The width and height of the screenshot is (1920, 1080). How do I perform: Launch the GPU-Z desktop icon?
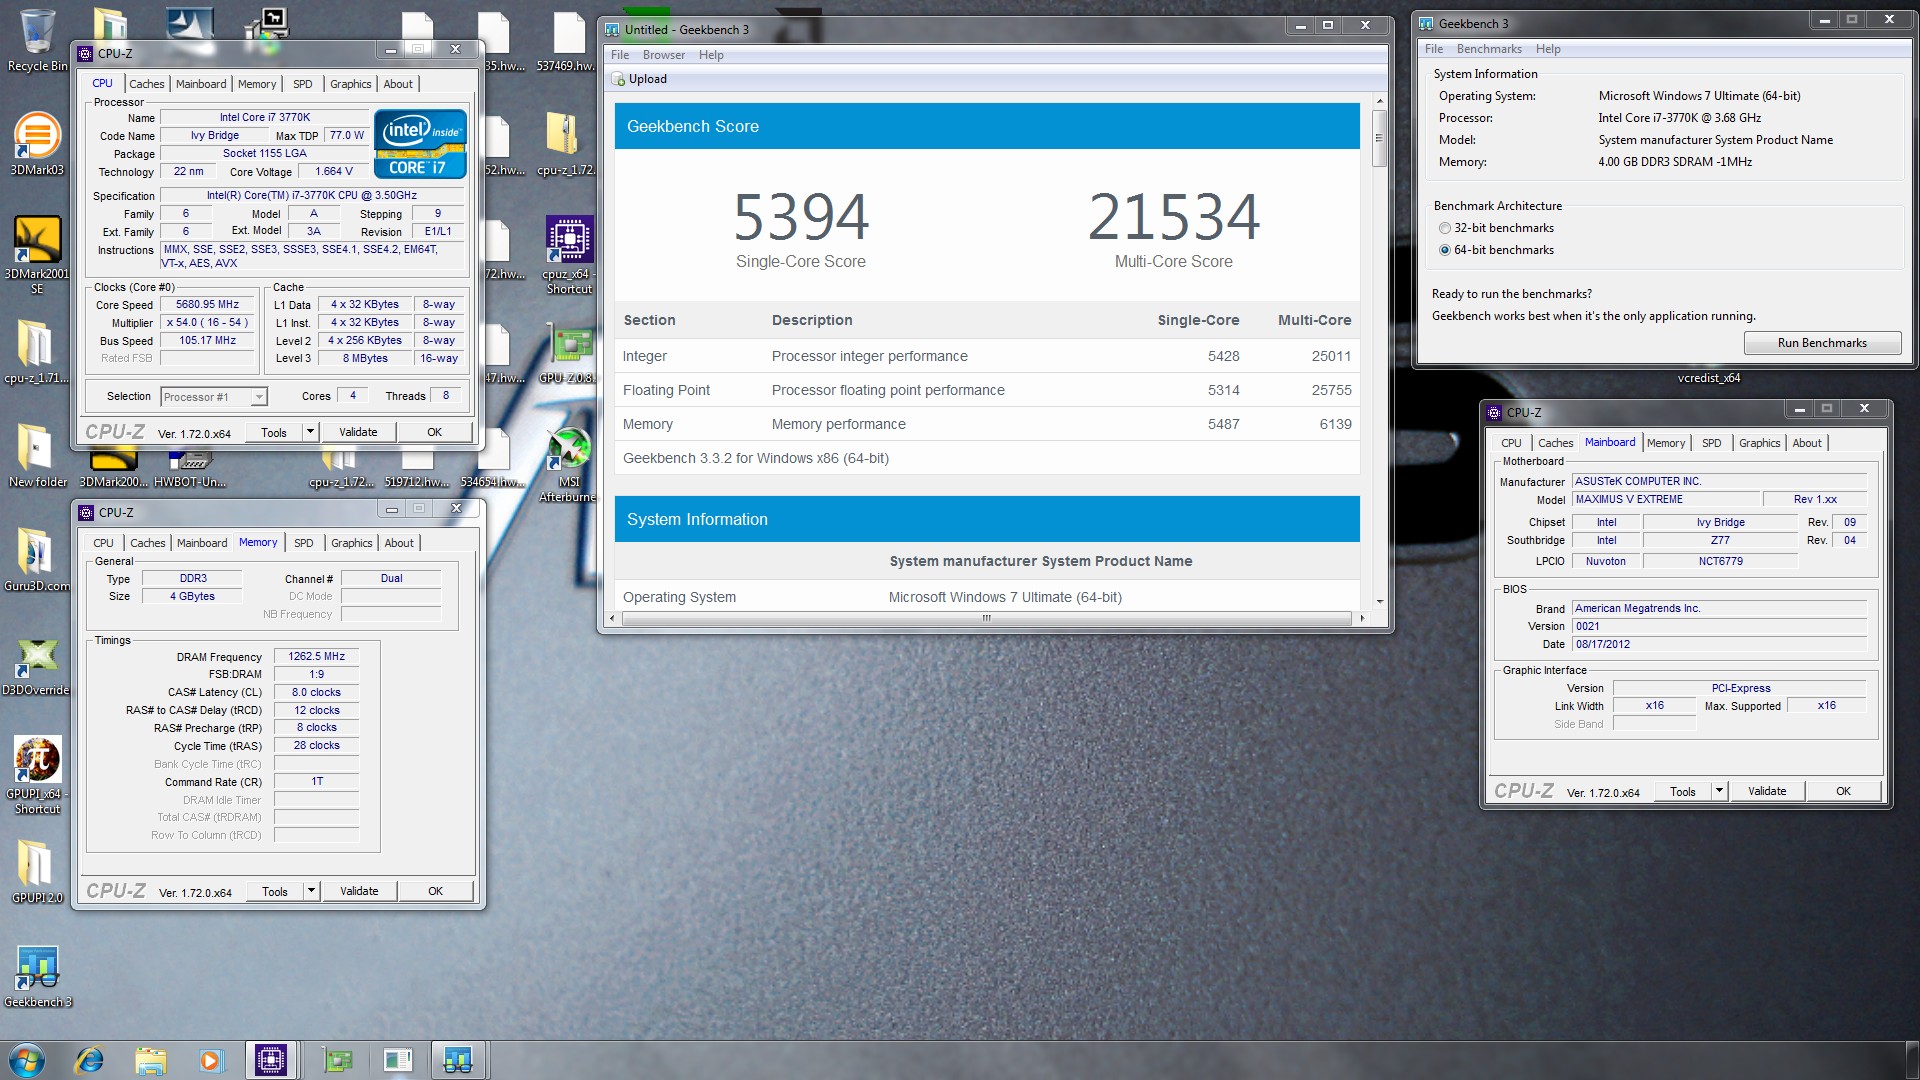pos(569,353)
